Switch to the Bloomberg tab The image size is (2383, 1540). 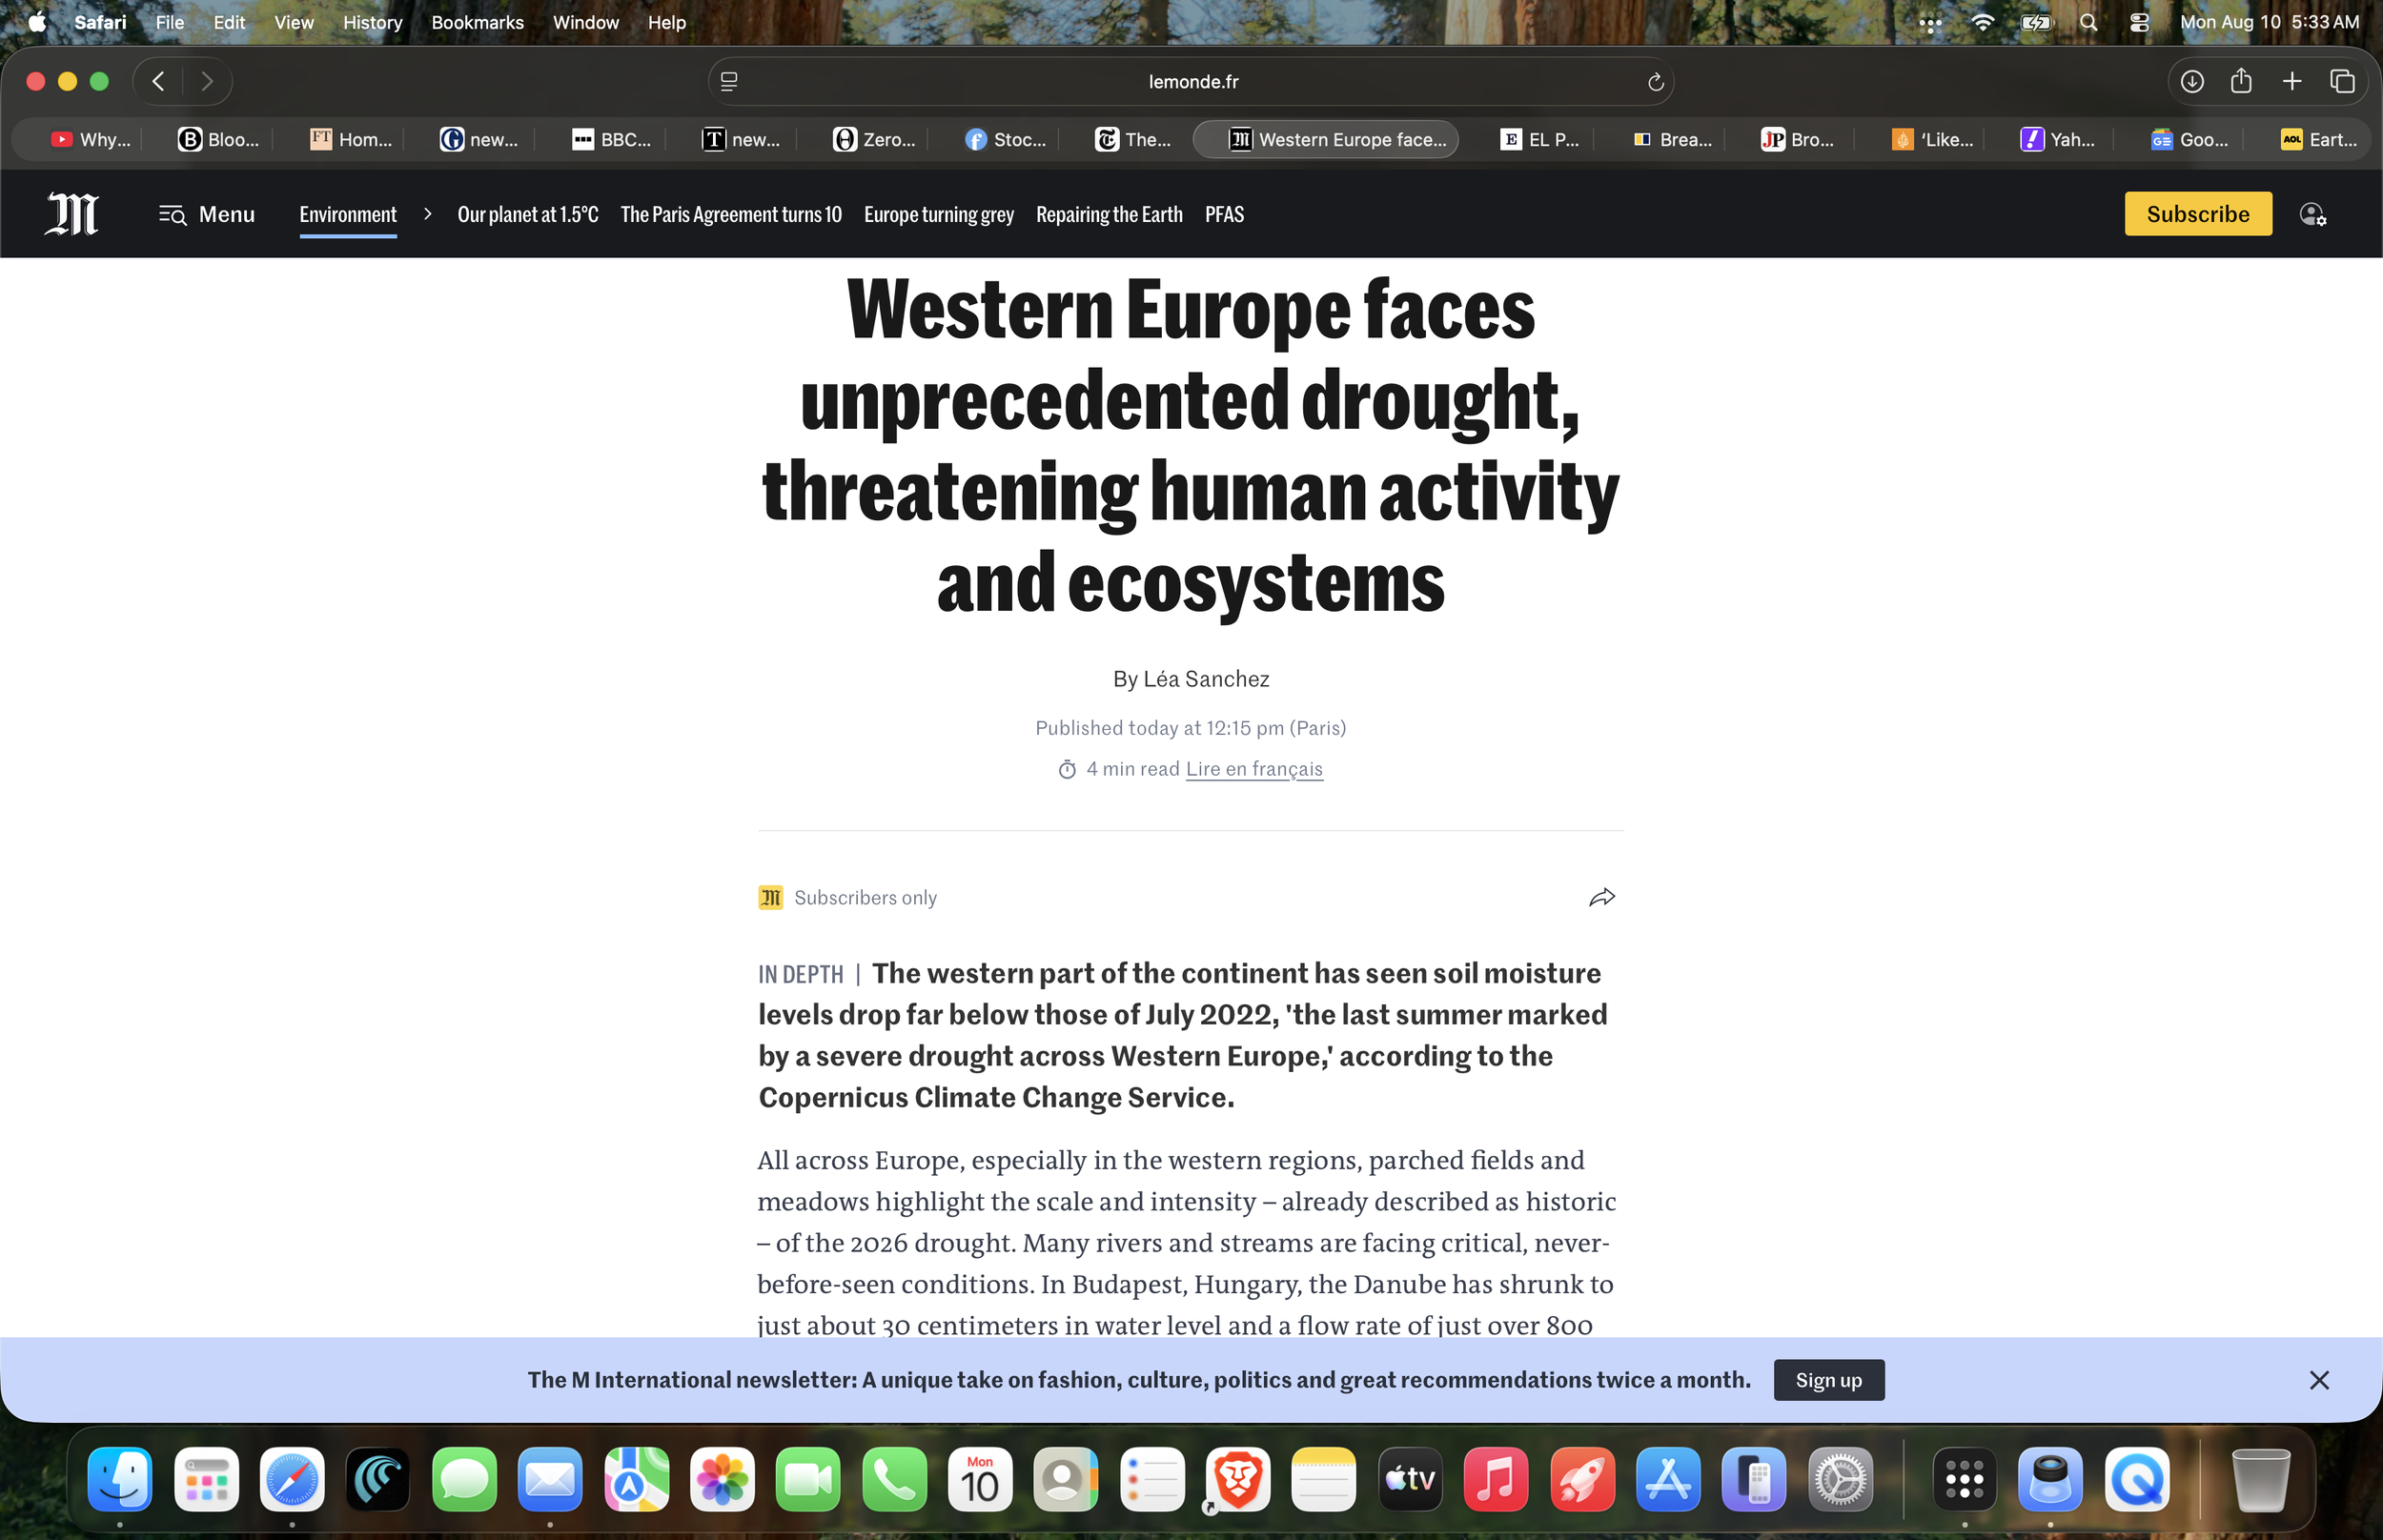point(218,140)
